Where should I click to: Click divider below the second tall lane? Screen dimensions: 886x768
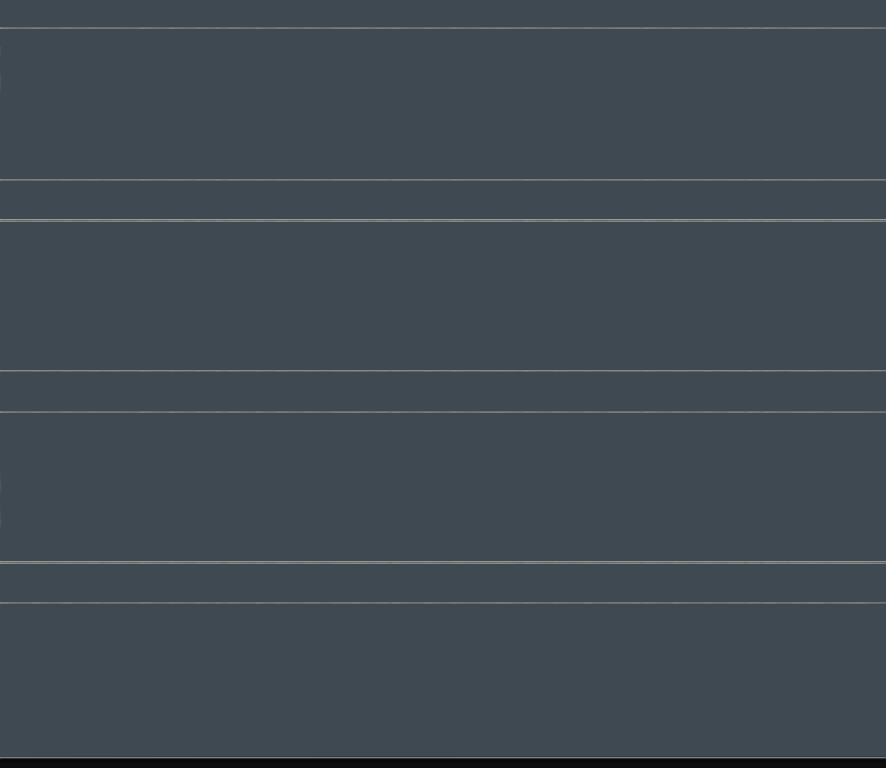[x=443, y=371]
